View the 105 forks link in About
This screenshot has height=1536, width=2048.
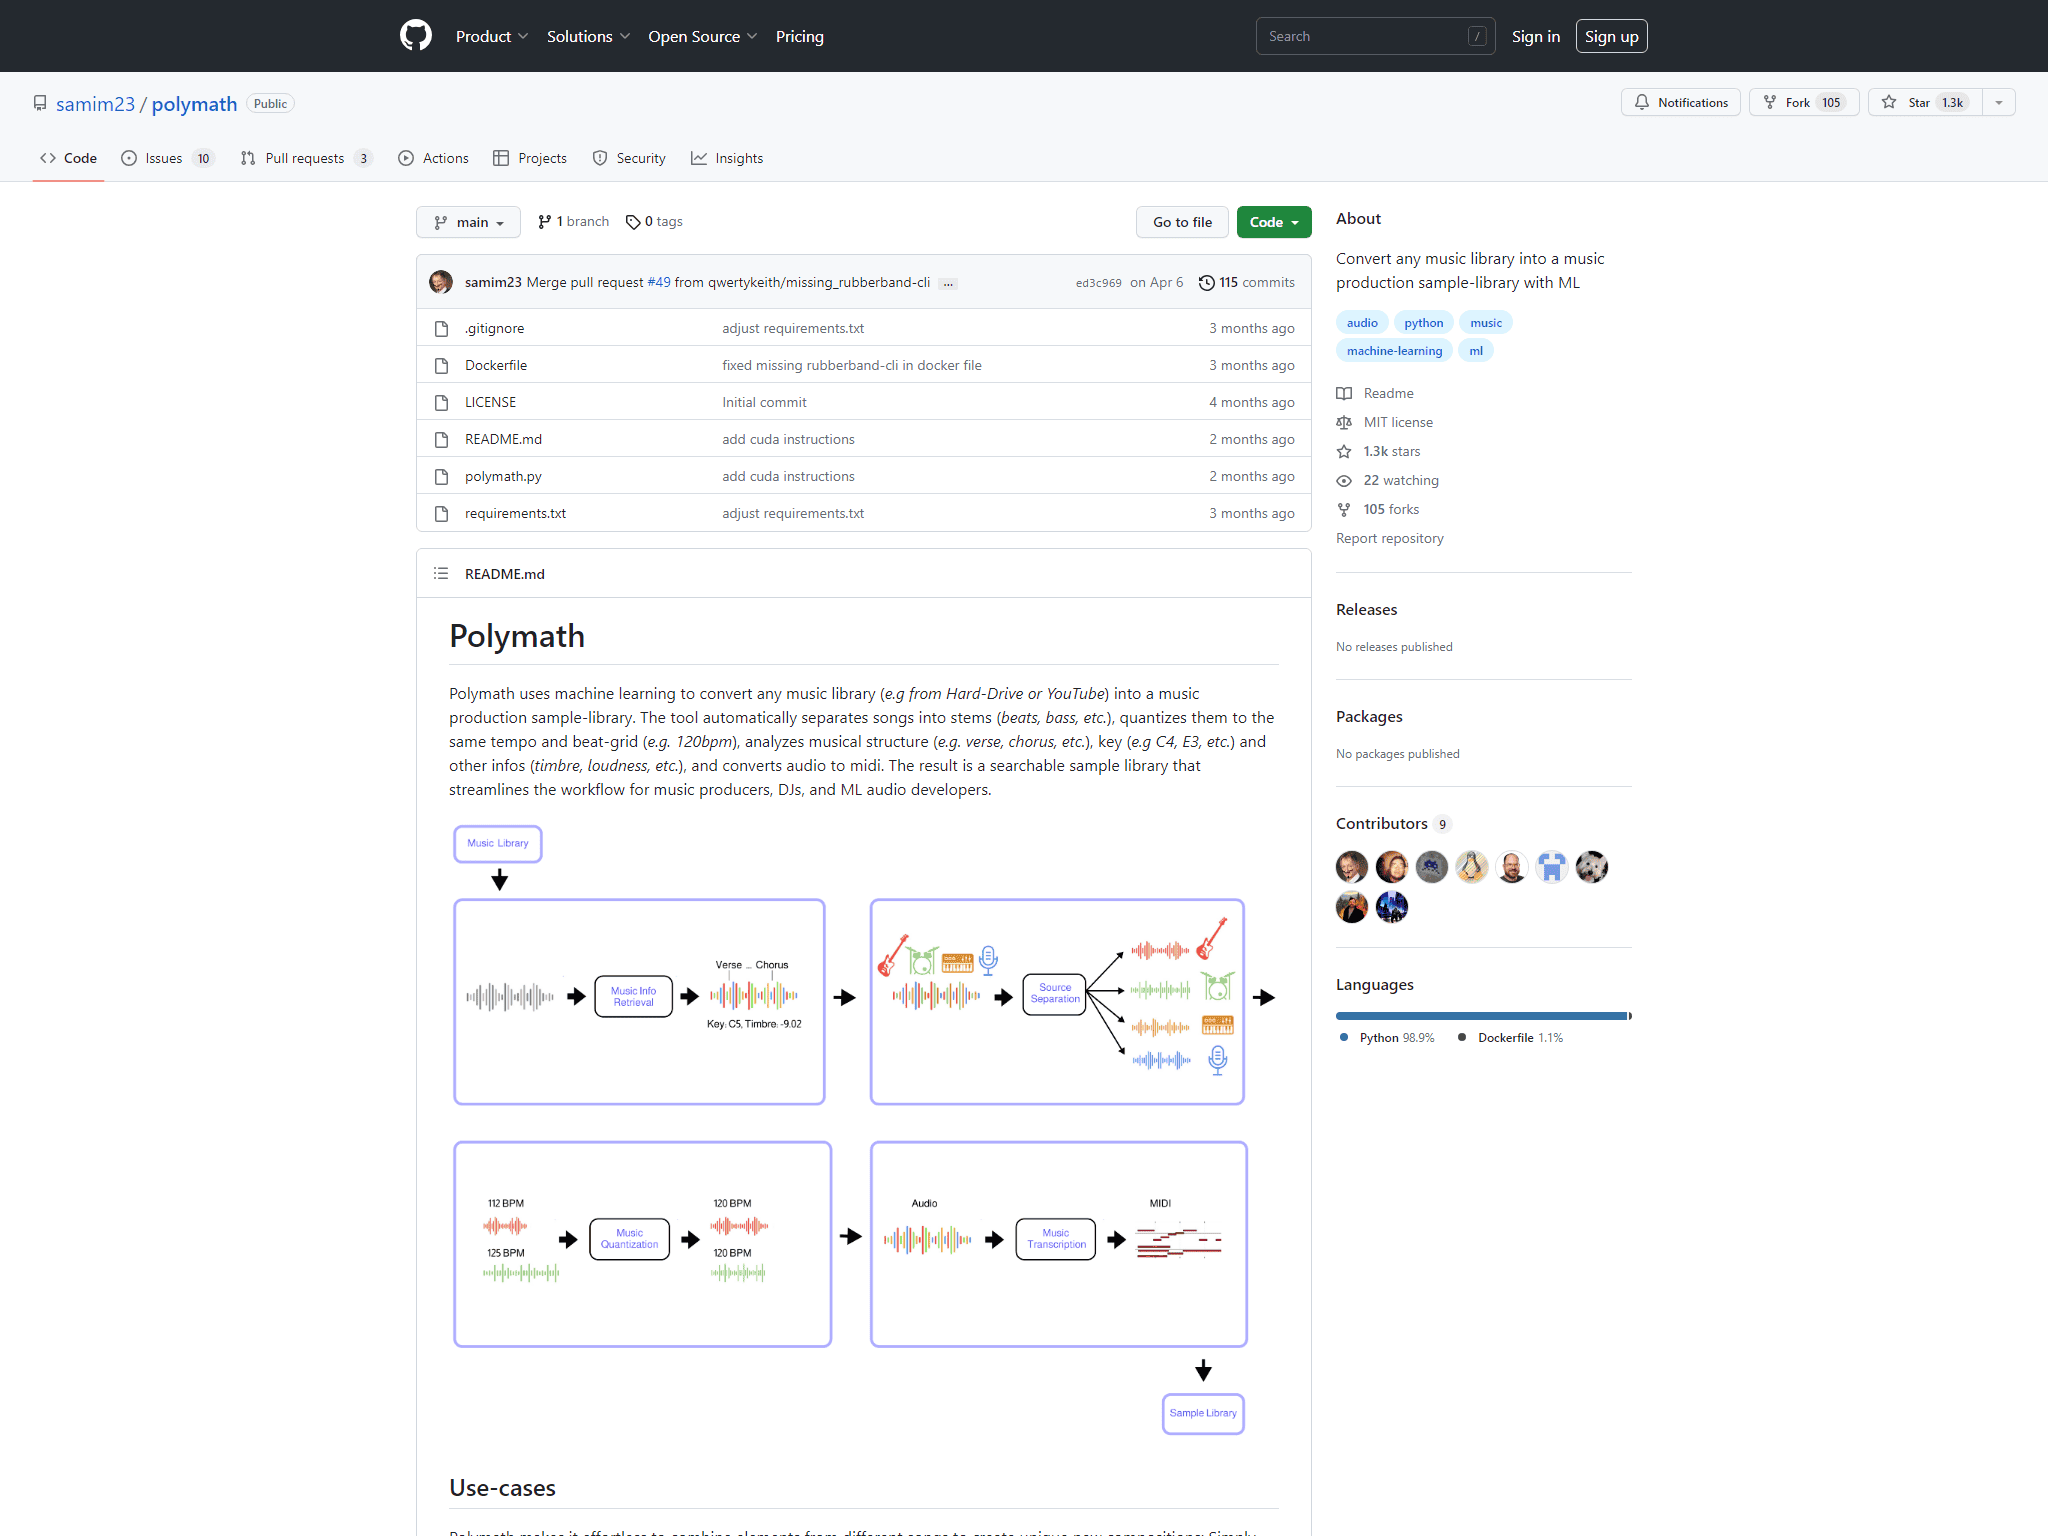[x=1377, y=509]
